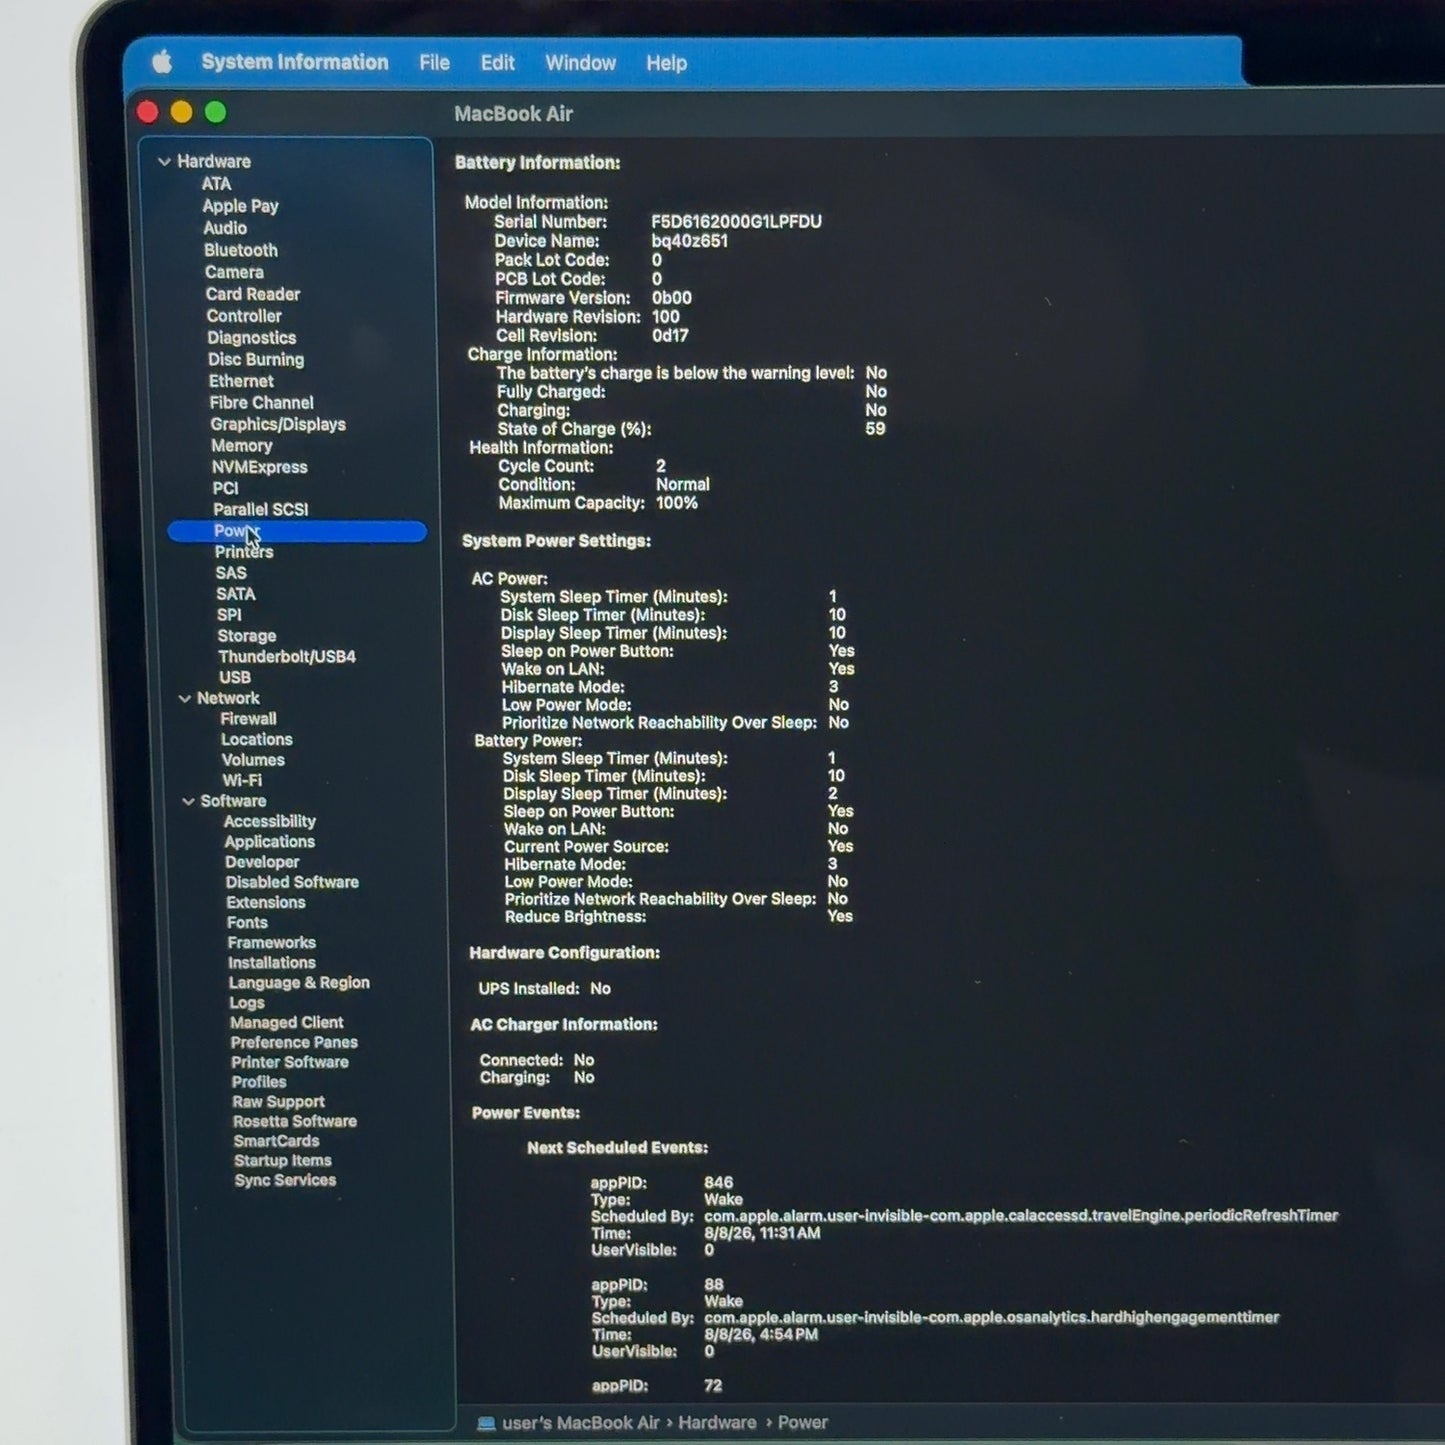Select SAS in the sidebar
This screenshot has height=1445, width=1445.
[x=231, y=573]
